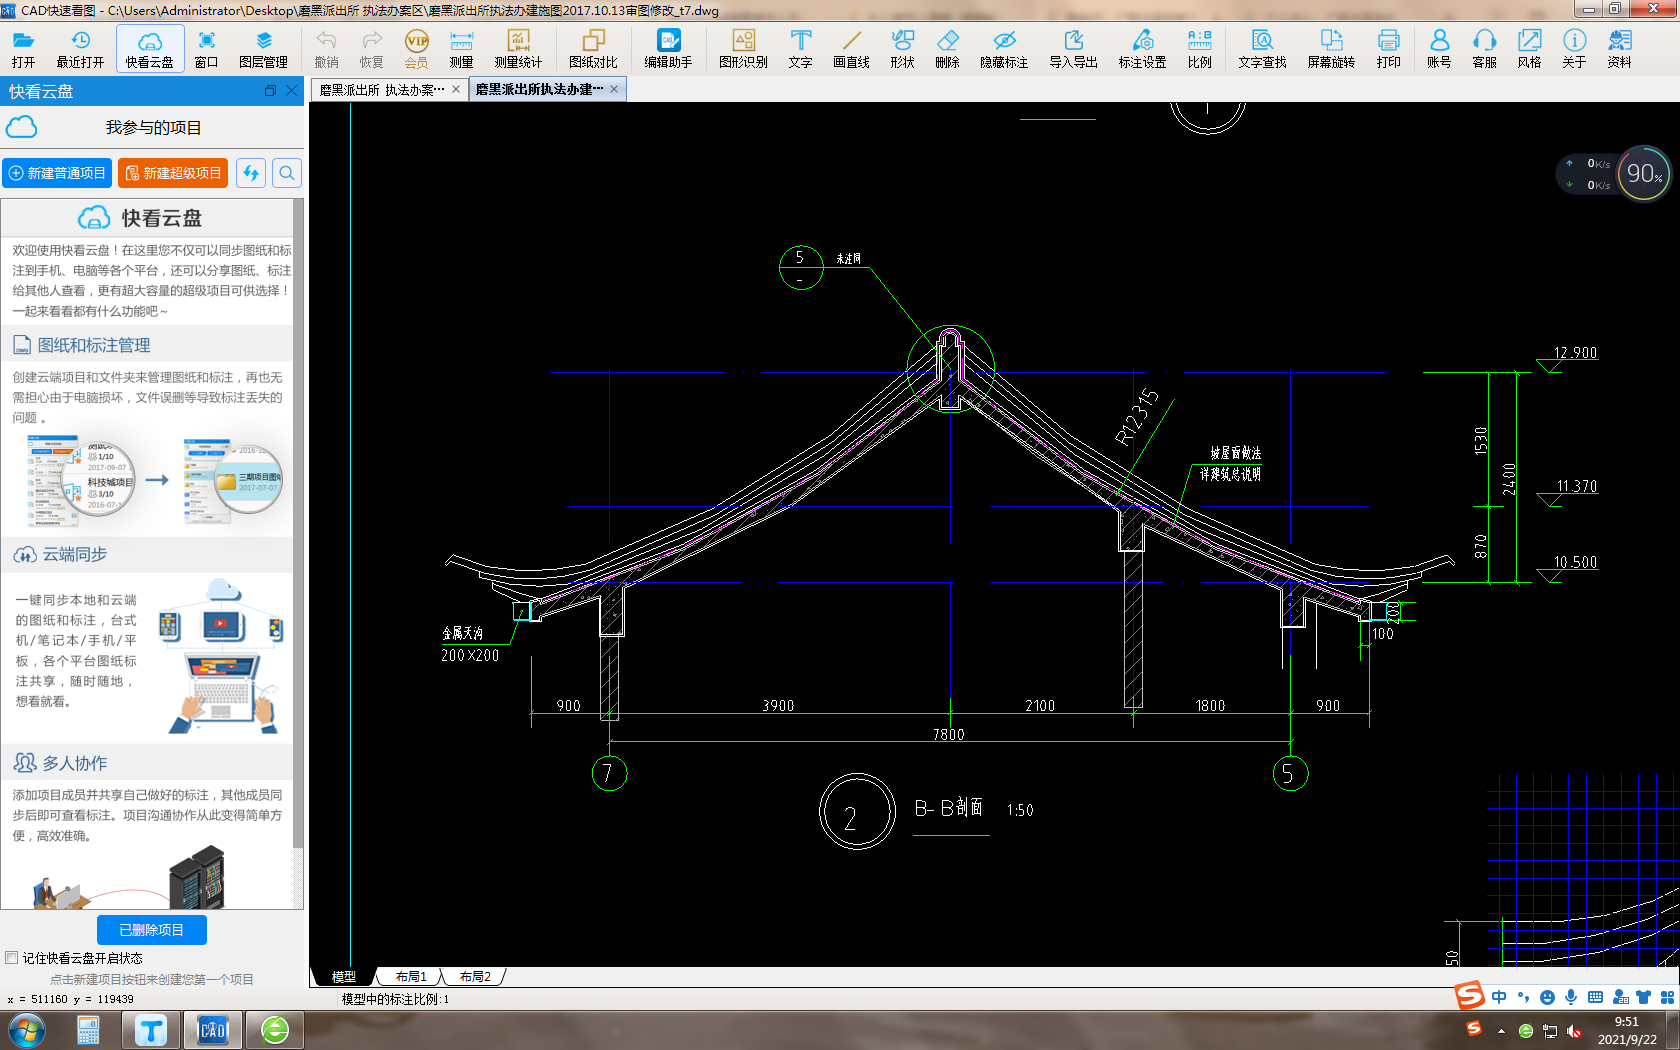Image resolution: width=1680 pixels, height=1050 pixels.
Task: Click 新建超级项目 button
Action: pos(173,173)
